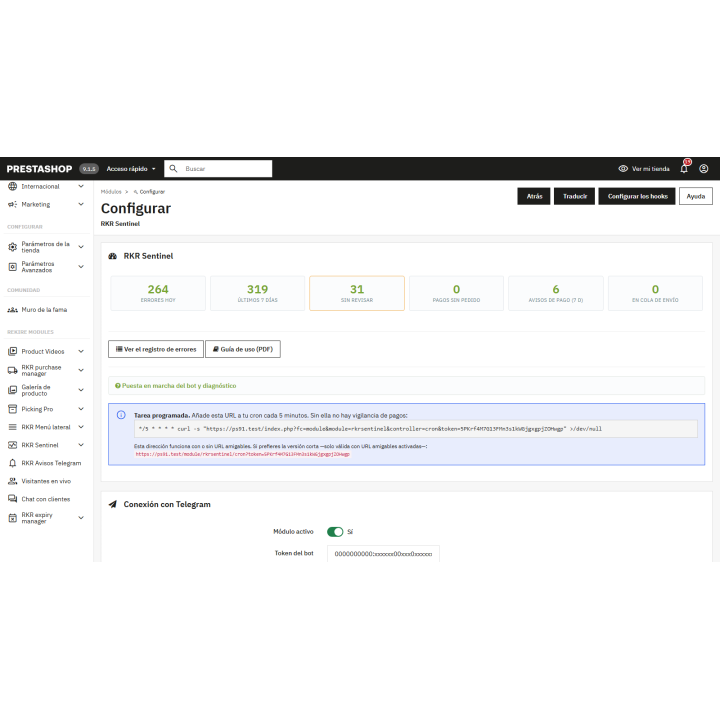Open the notifications bell
Image resolution: width=720 pixels, height=720 pixels.
tap(684, 169)
